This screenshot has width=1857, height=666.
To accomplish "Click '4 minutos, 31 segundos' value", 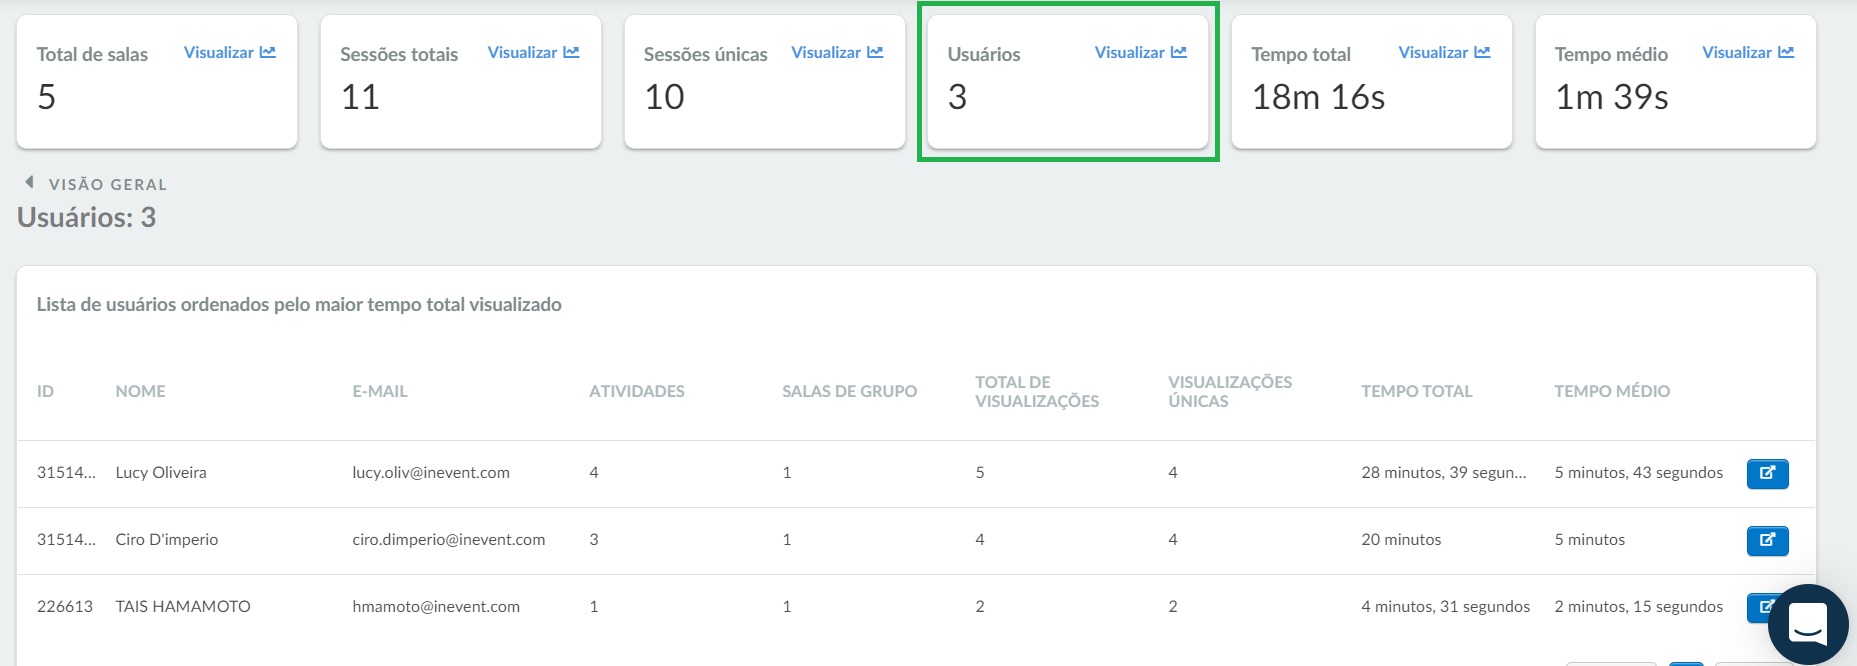I will [1445, 606].
